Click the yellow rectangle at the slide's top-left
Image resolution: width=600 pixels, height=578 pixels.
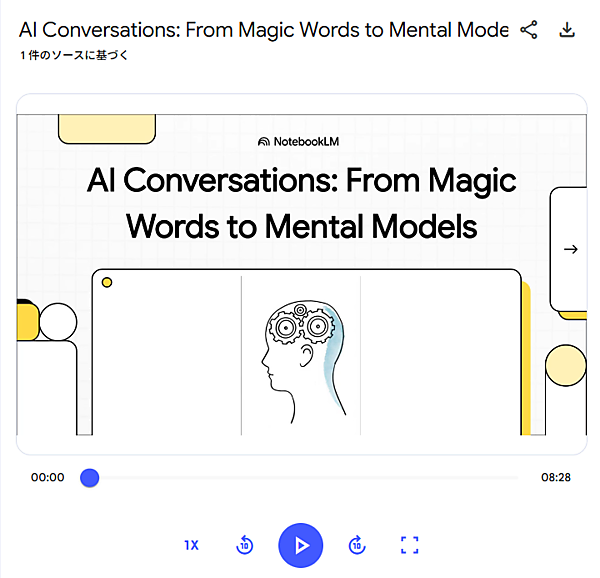point(106,129)
